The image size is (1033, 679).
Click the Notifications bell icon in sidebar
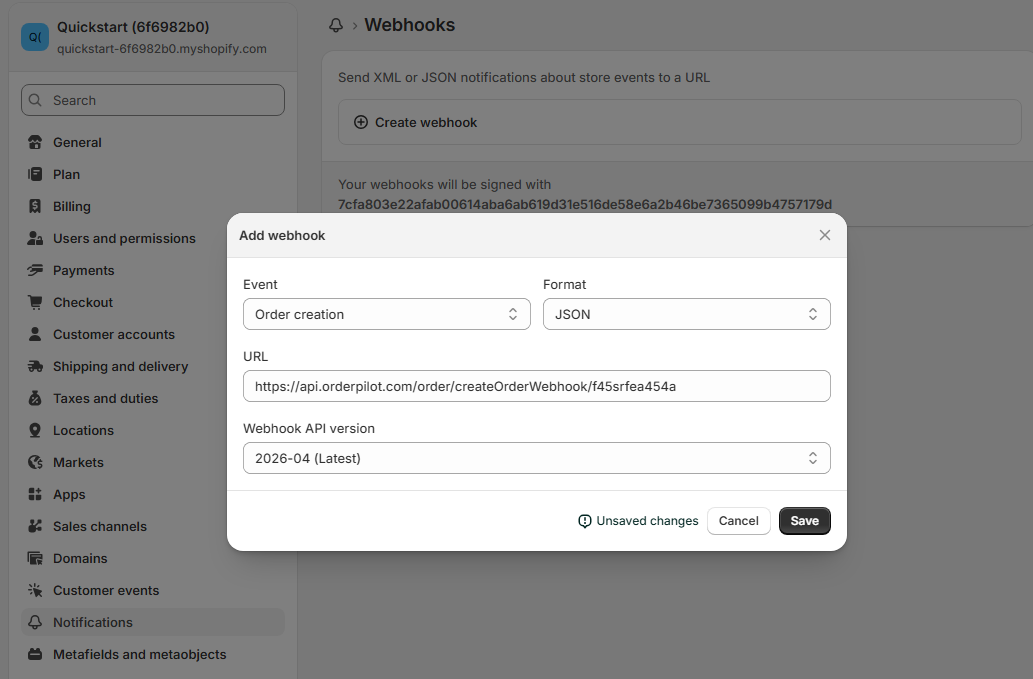(x=35, y=622)
